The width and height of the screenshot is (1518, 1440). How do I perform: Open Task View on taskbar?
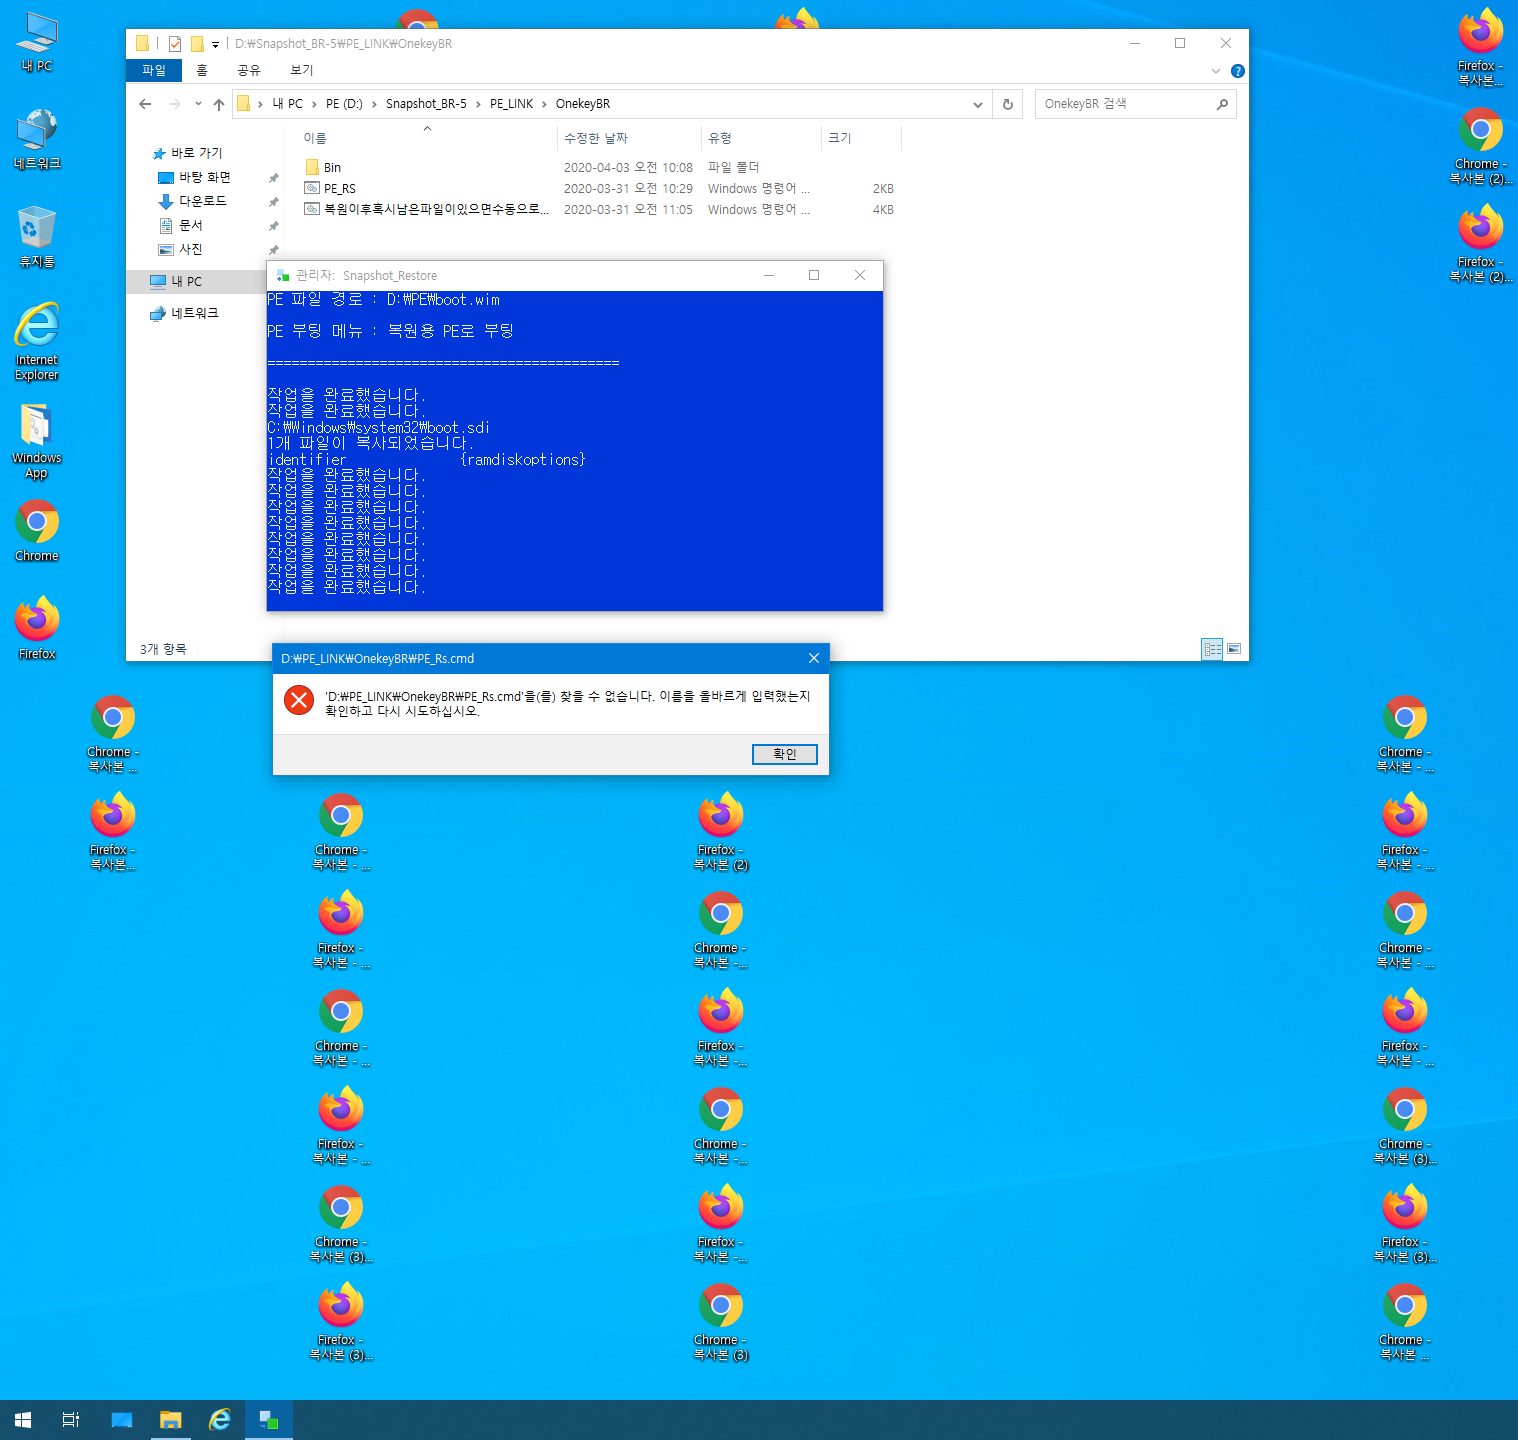[x=71, y=1420]
